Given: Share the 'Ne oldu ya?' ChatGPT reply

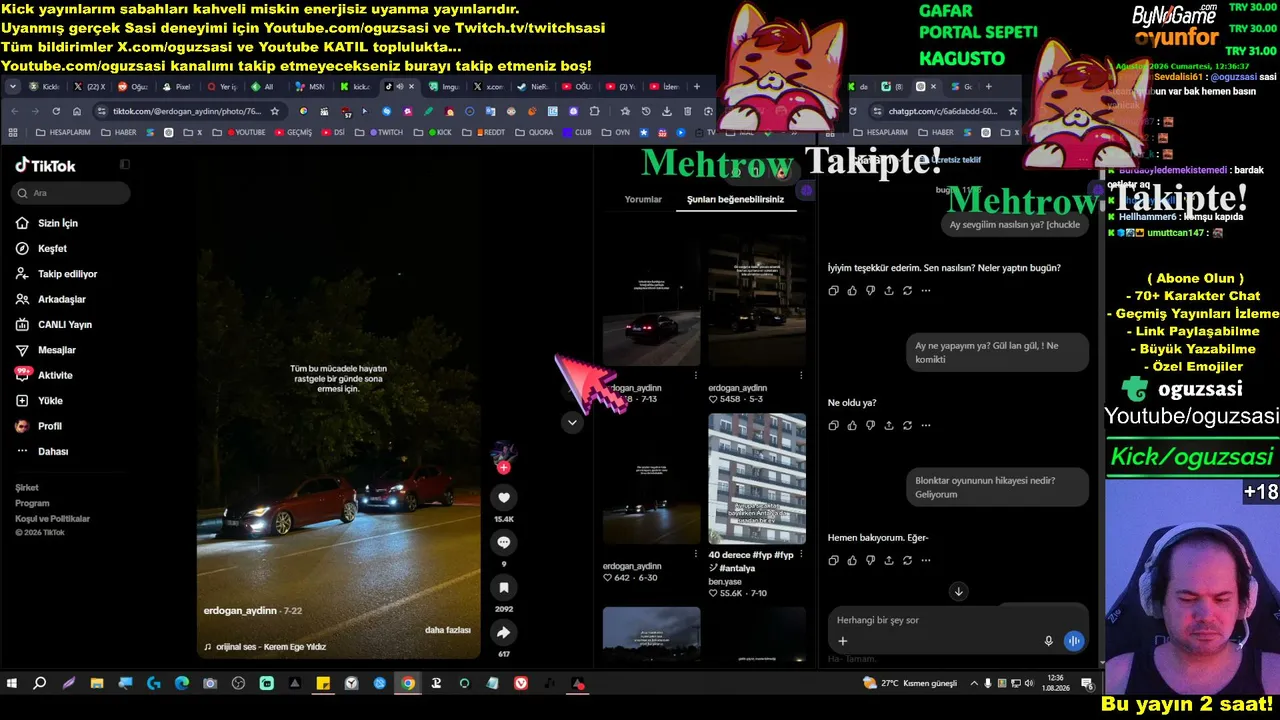Looking at the screenshot, I should click(889, 425).
